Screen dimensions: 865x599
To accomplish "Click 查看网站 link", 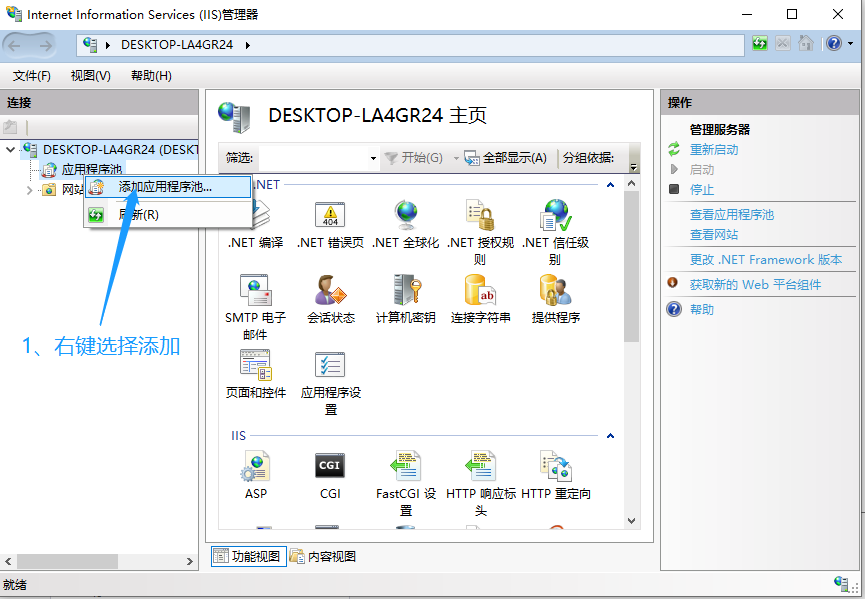I will click(x=714, y=234).
